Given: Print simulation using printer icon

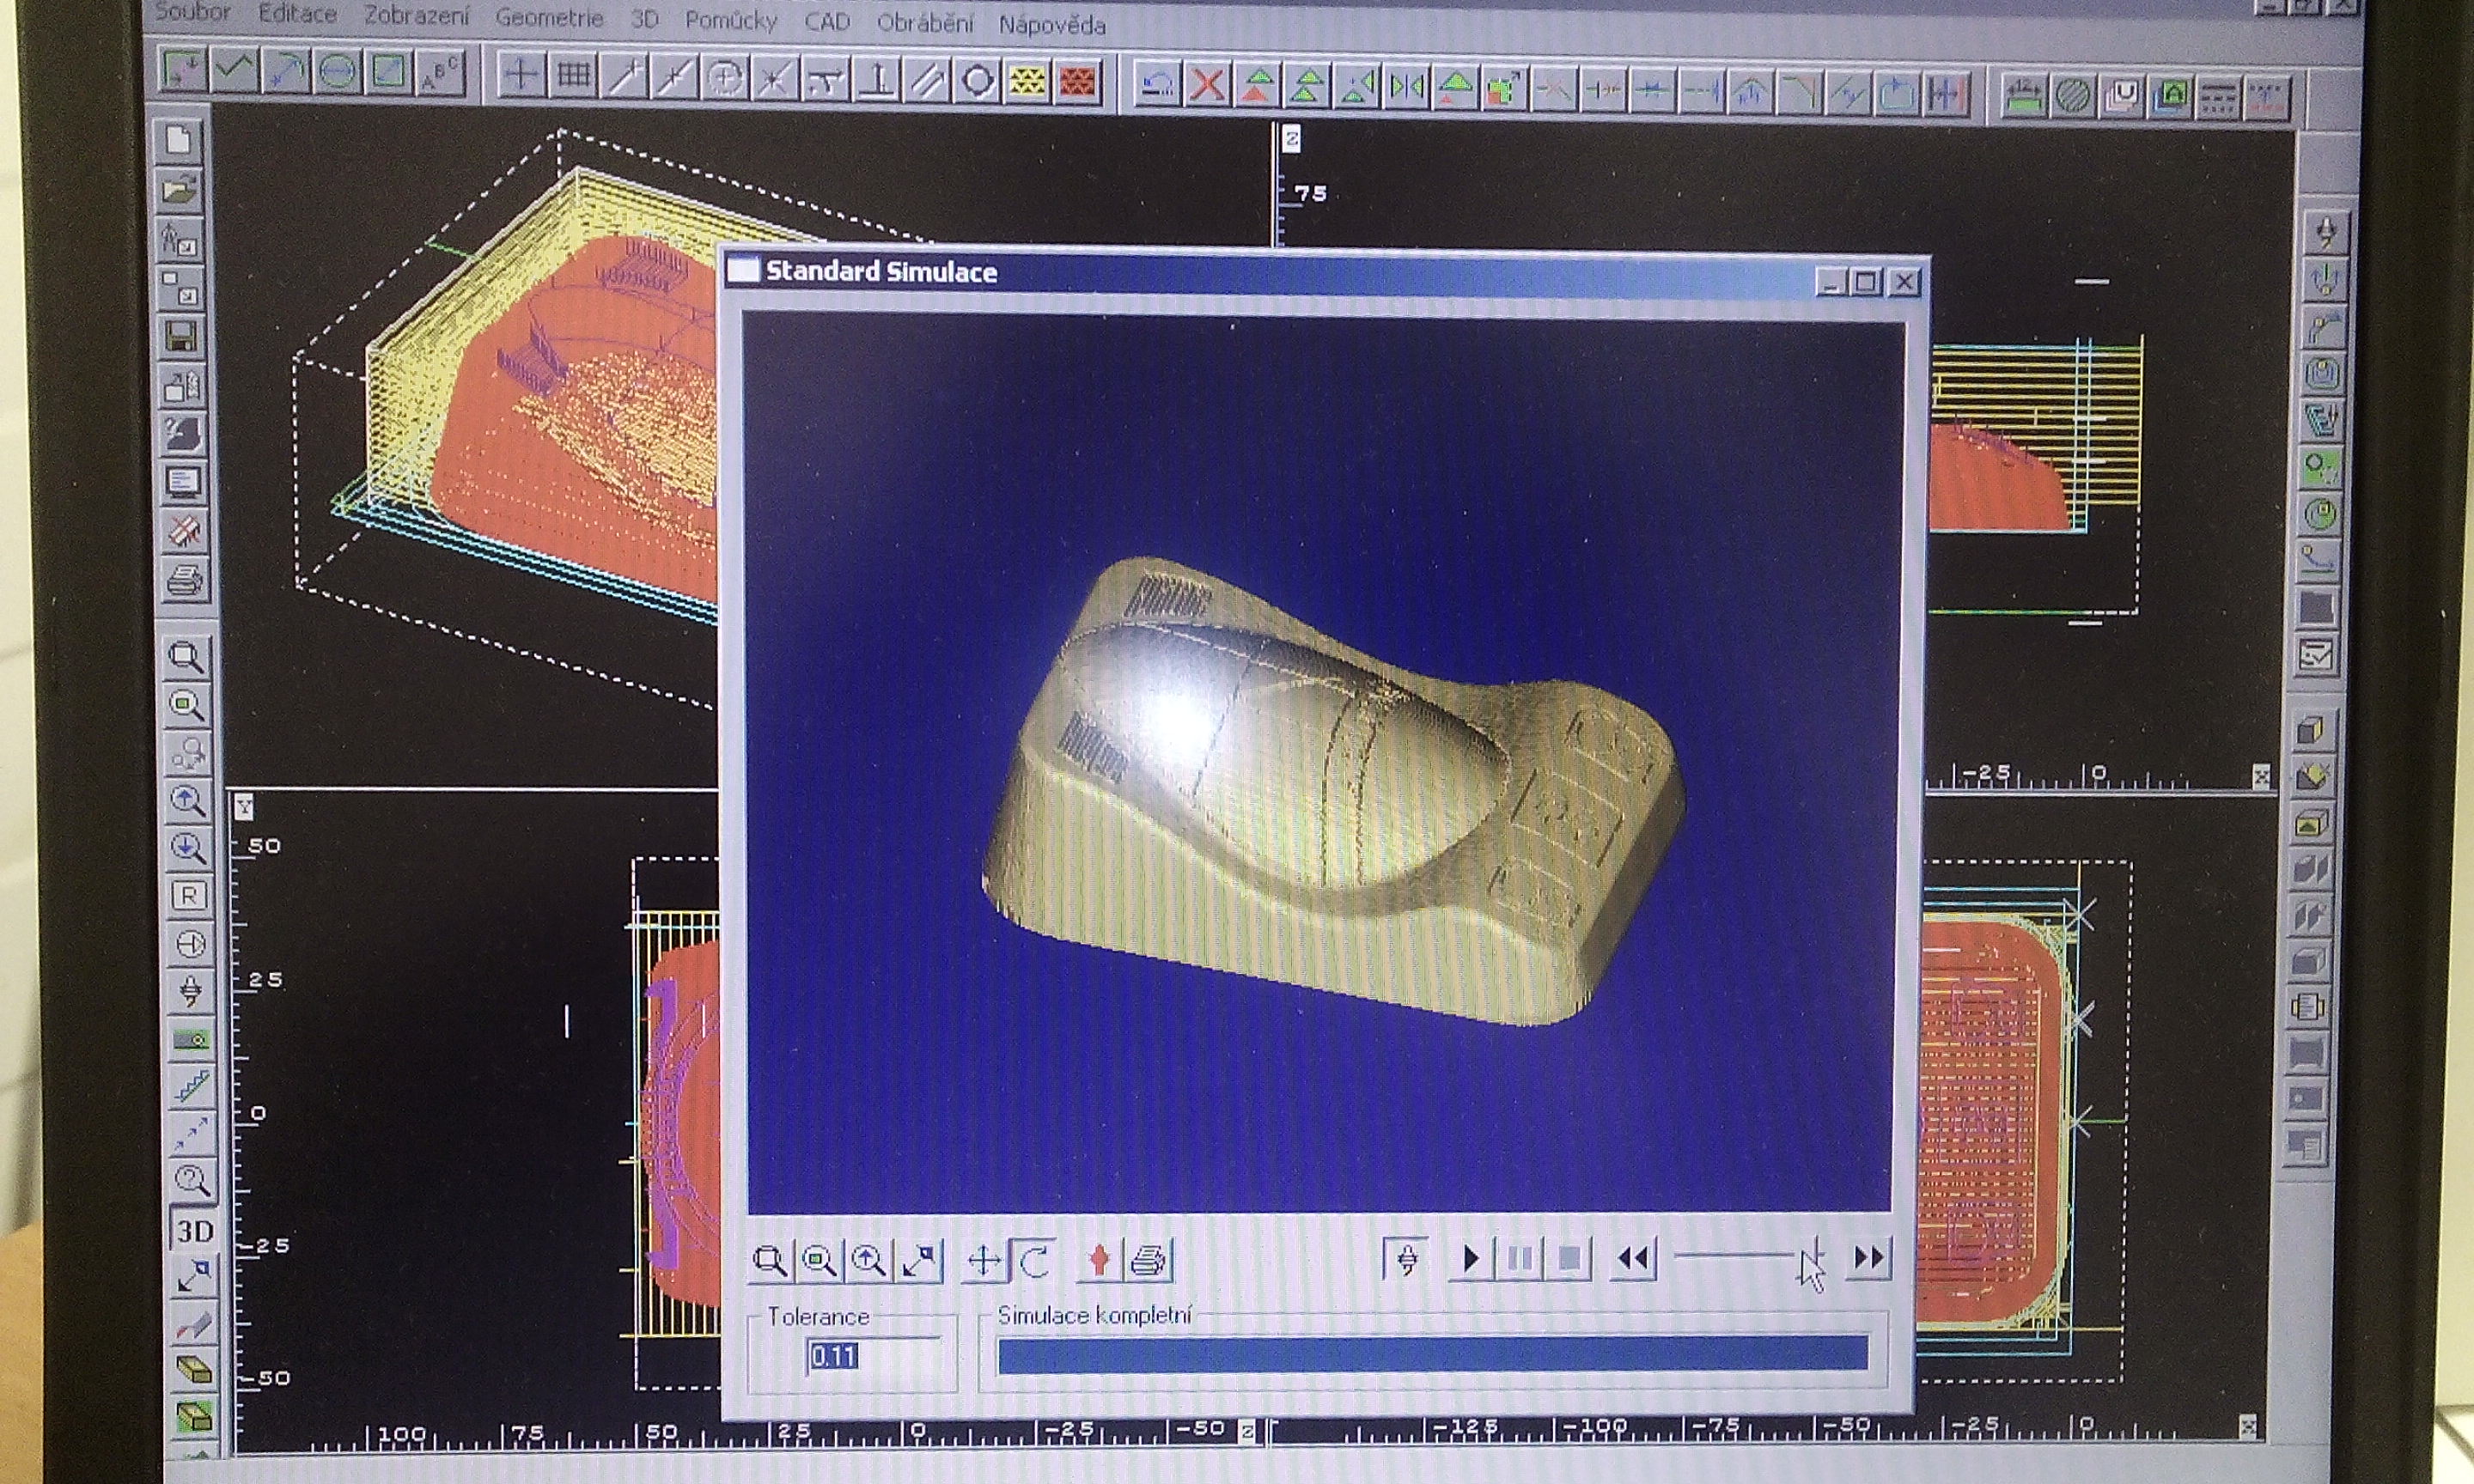Looking at the screenshot, I should tap(1148, 1261).
